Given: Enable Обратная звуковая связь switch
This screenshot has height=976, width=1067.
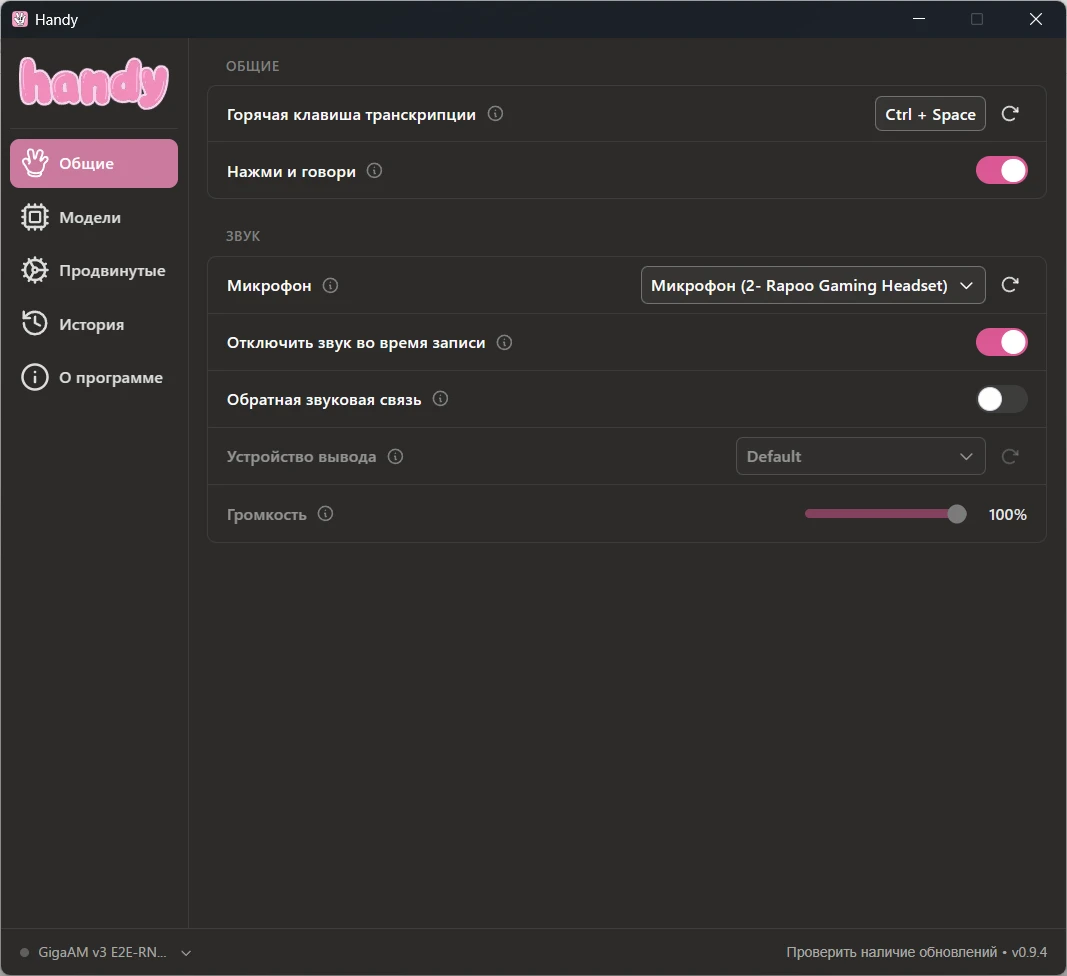Looking at the screenshot, I should click(x=1002, y=399).
